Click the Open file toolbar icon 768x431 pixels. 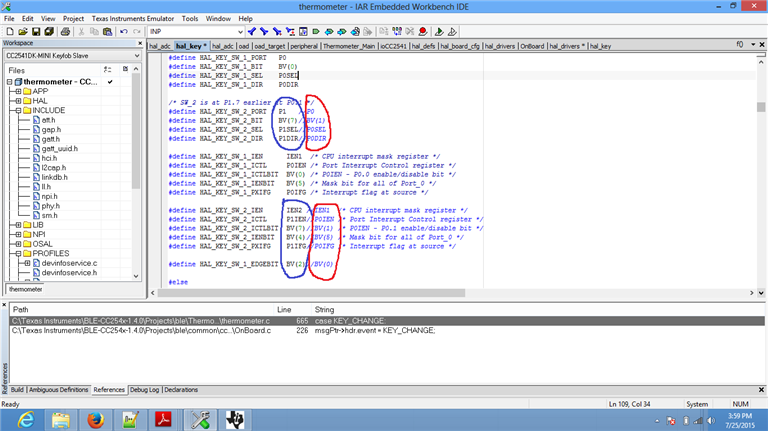tap(23, 32)
